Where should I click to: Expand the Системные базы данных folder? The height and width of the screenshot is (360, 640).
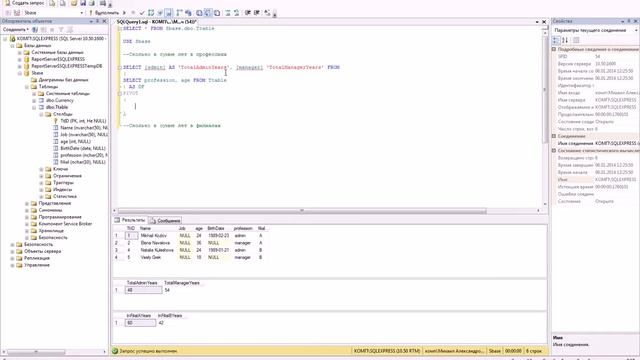20,53
